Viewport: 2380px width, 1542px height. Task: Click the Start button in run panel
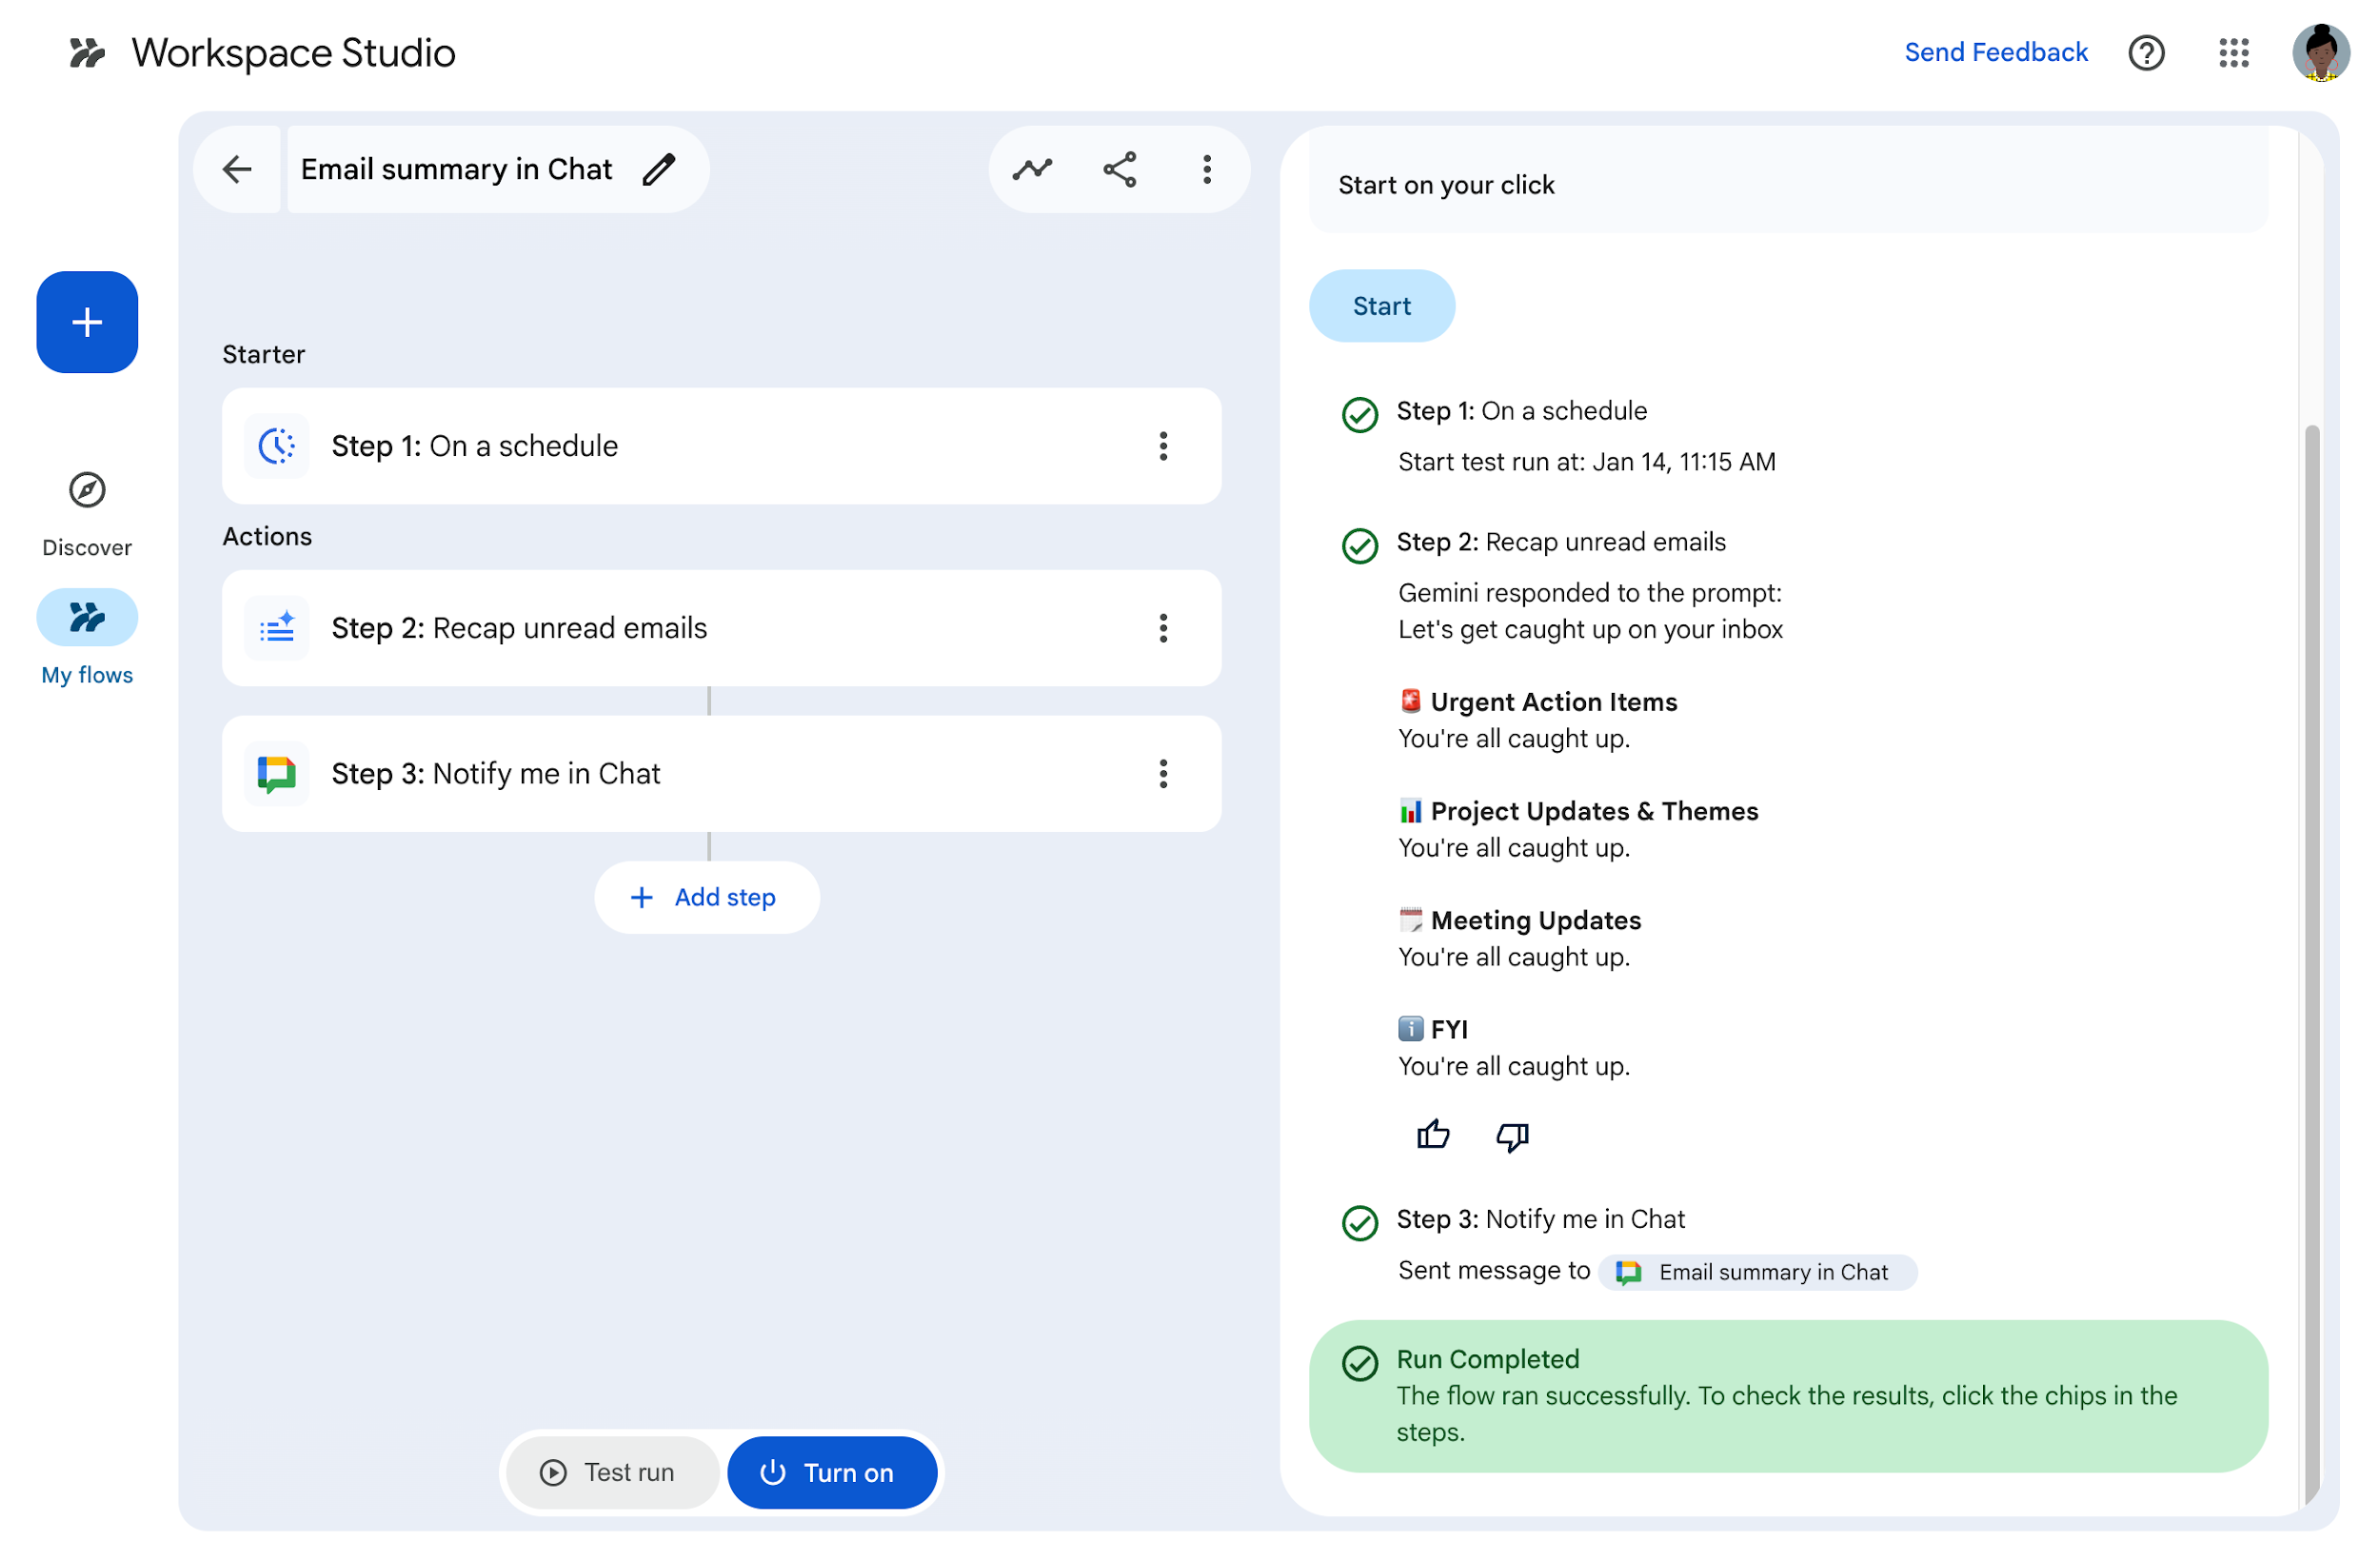click(1381, 306)
